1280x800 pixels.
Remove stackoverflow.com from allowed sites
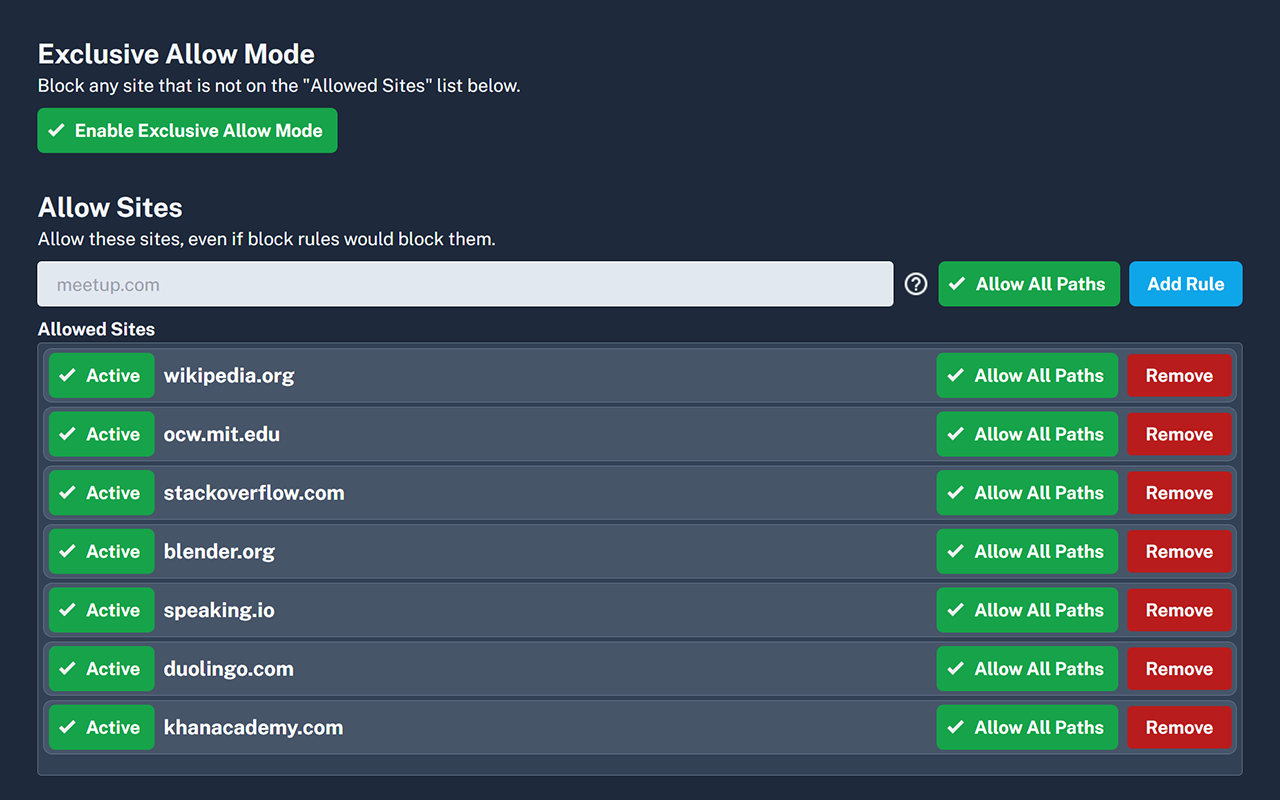pyautogui.click(x=1180, y=493)
